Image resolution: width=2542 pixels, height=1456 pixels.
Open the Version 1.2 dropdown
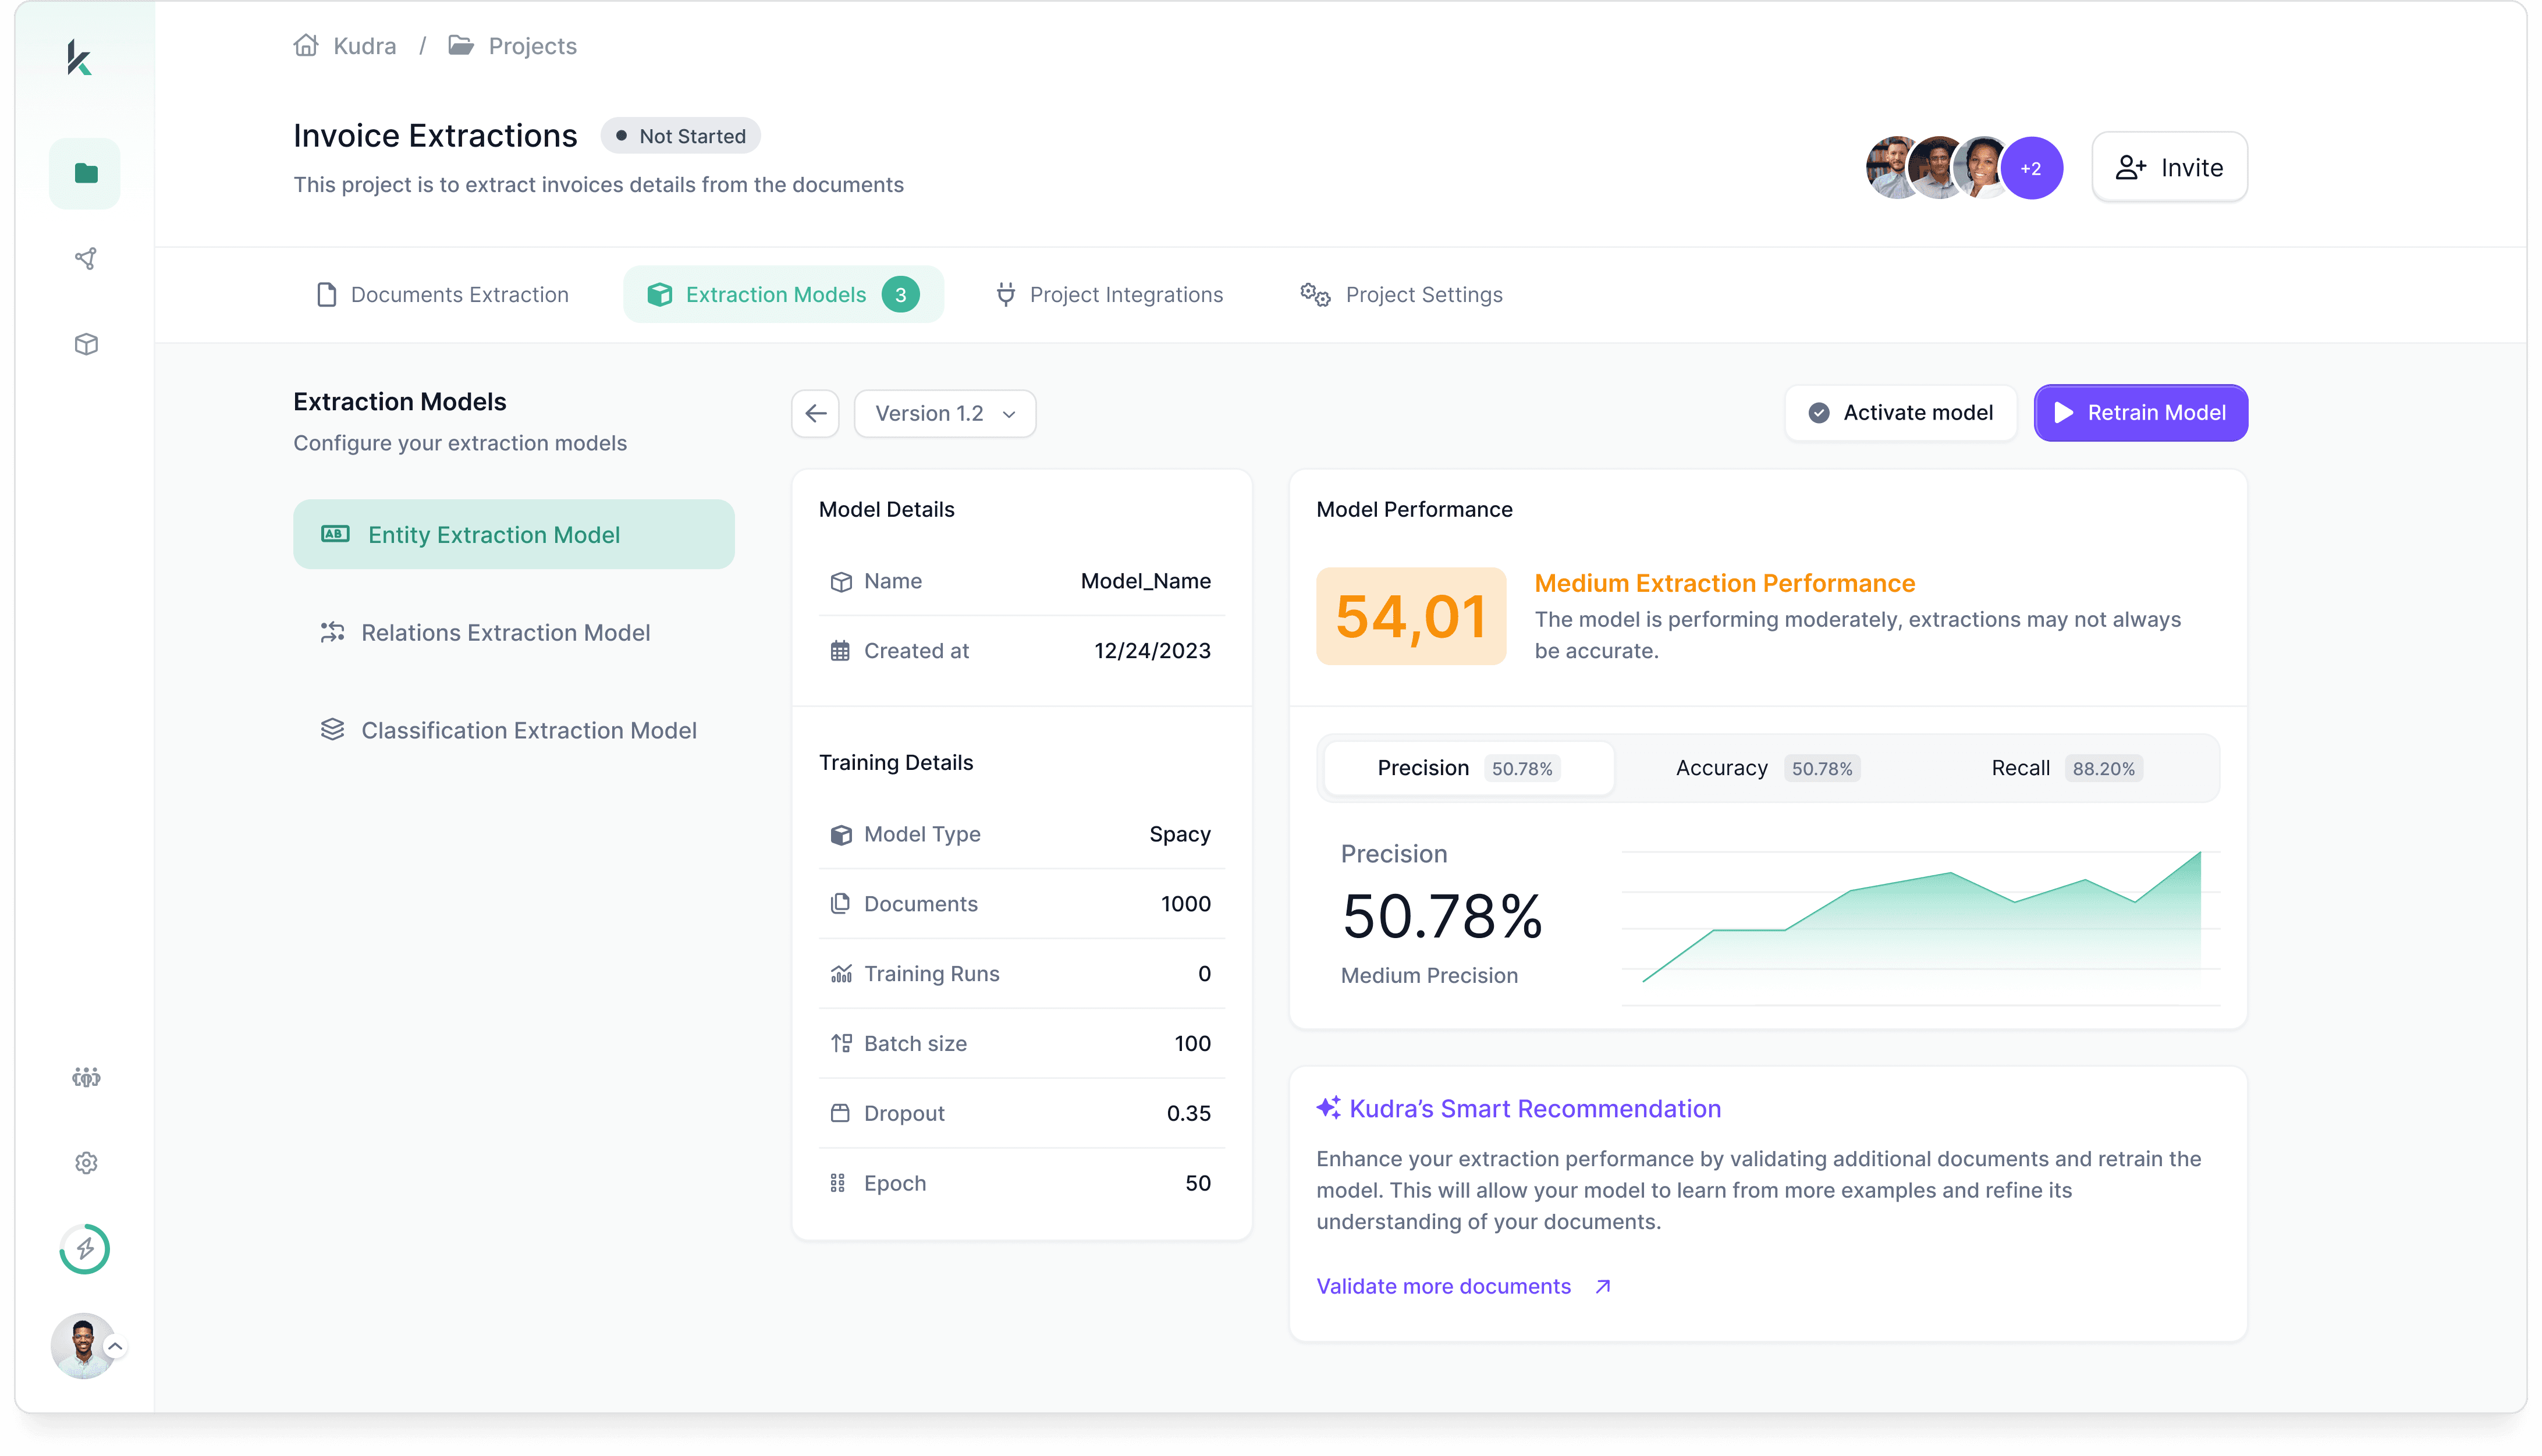[944, 413]
